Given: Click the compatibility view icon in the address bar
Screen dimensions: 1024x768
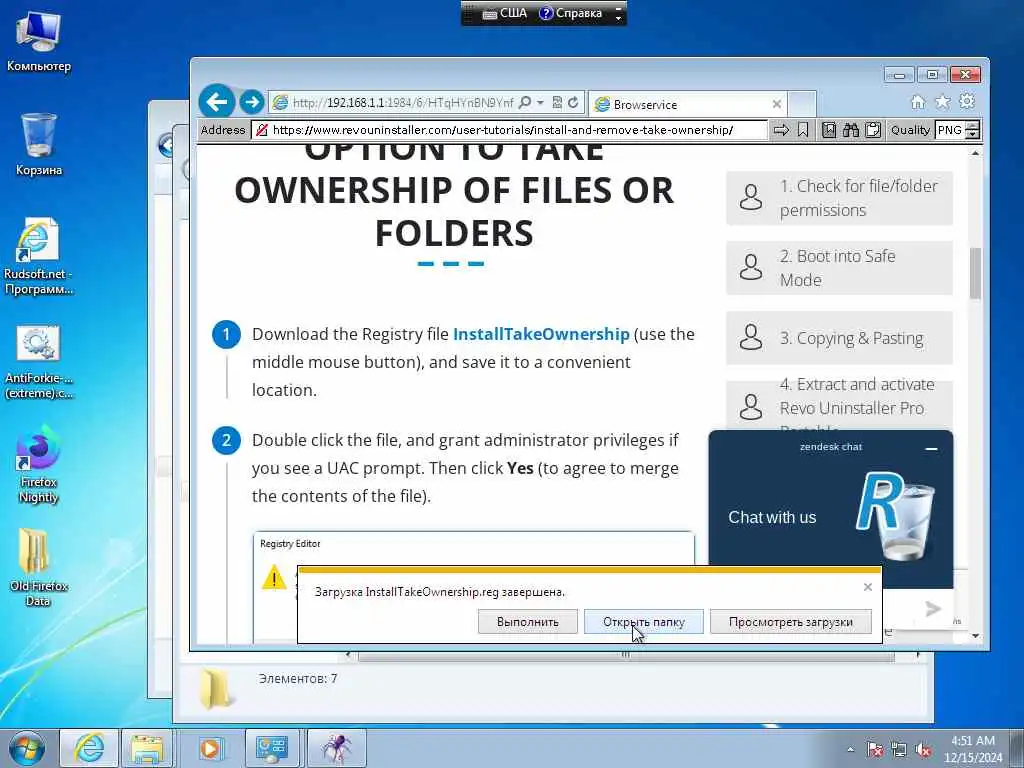Looking at the screenshot, I should coord(557,103).
